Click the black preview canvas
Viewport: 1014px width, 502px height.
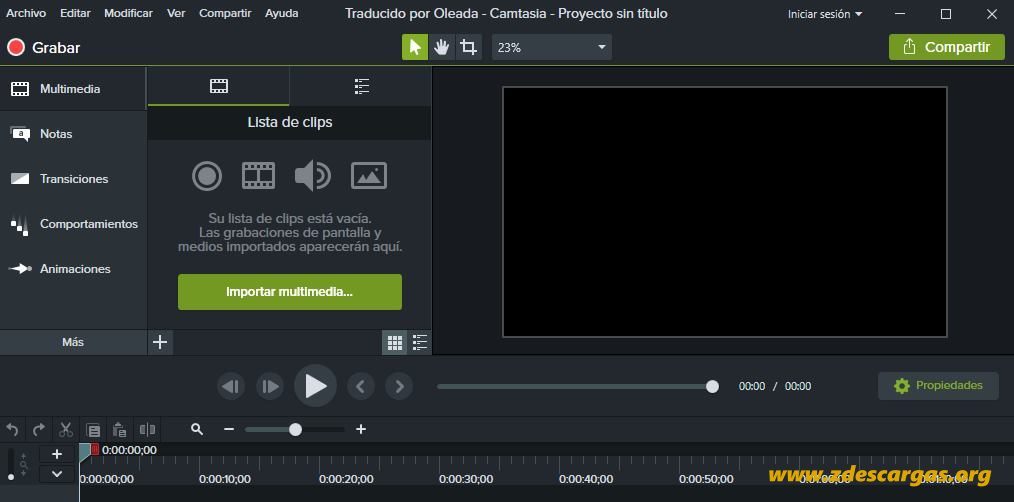point(724,212)
